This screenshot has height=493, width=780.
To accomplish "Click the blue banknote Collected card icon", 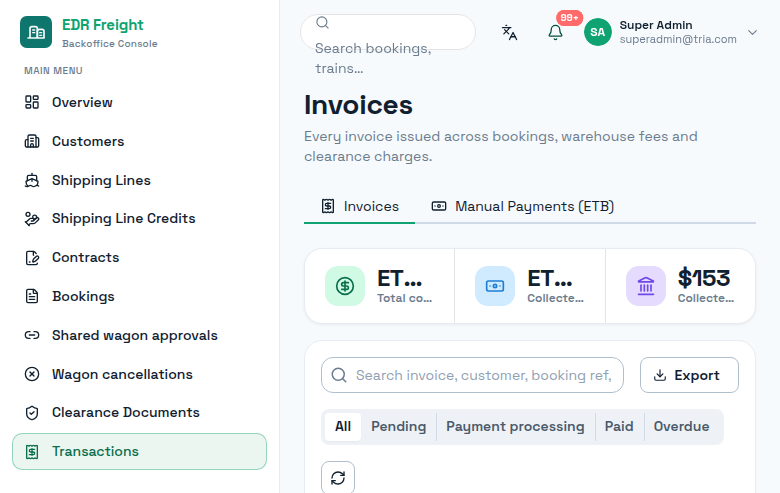I will (x=495, y=286).
